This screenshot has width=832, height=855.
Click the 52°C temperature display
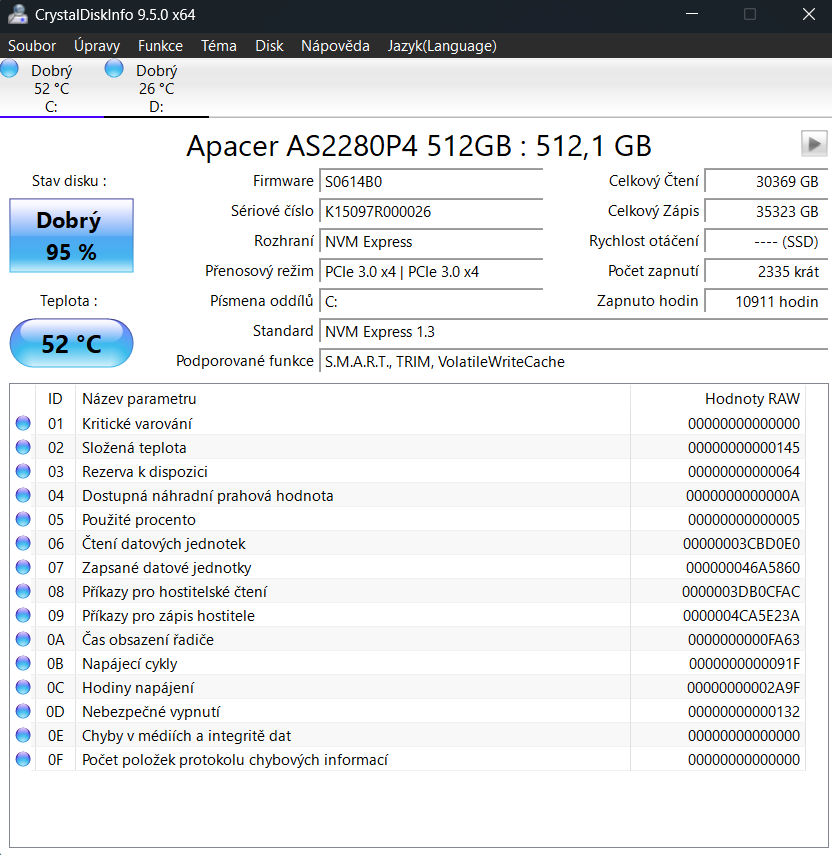(71, 343)
